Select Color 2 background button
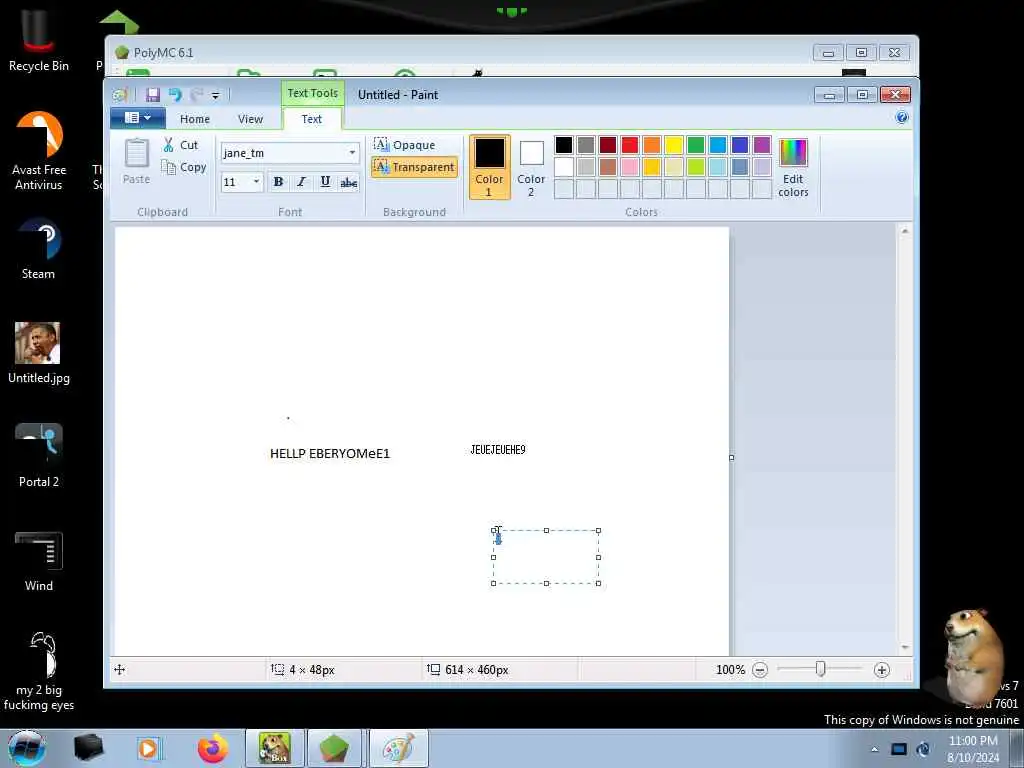1024x768 pixels. pos(531,167)
